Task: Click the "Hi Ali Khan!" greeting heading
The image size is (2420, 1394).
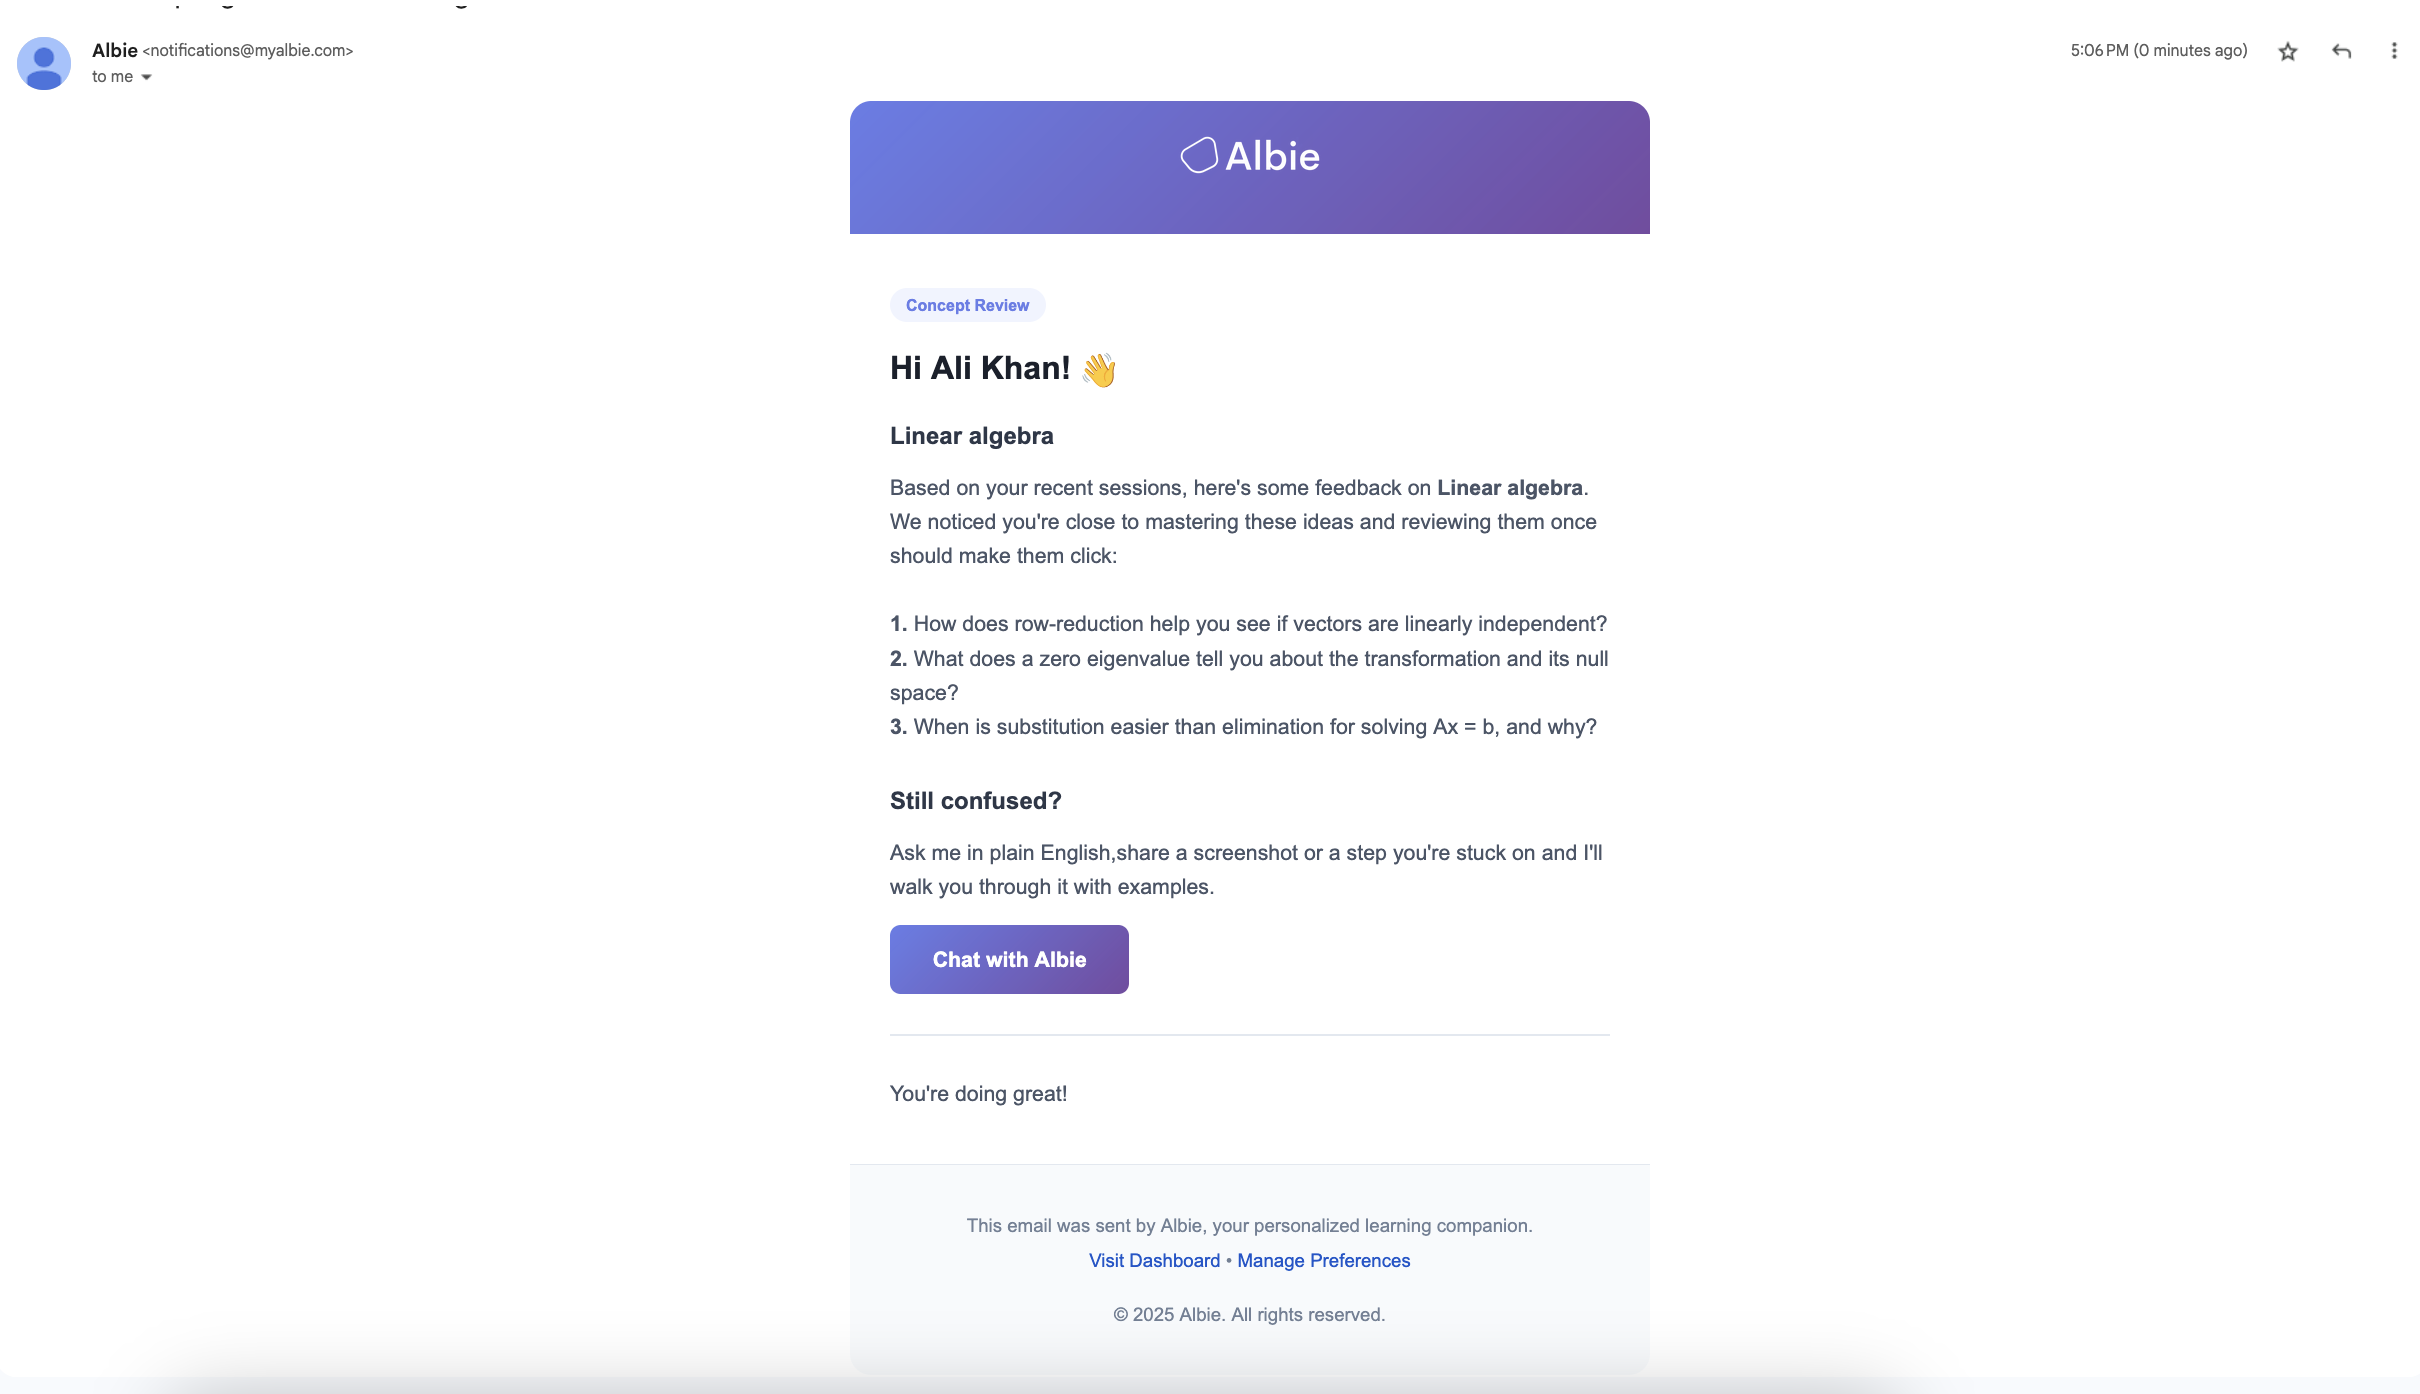Action: (x=980, y=368)
